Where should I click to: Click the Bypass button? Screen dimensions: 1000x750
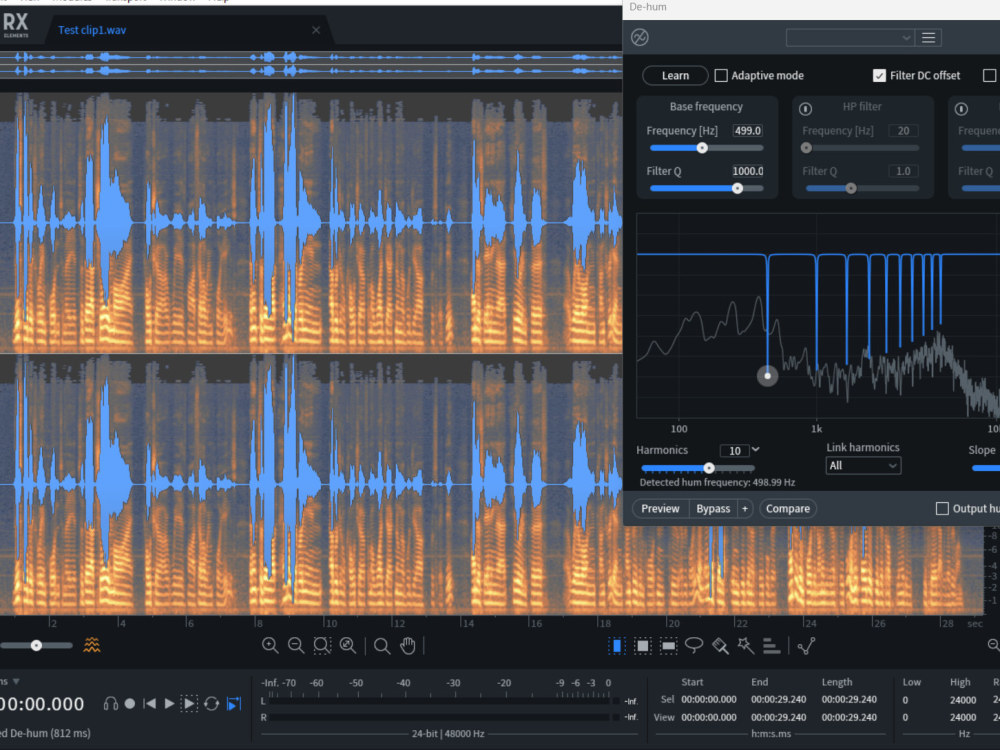pos(713,508)
